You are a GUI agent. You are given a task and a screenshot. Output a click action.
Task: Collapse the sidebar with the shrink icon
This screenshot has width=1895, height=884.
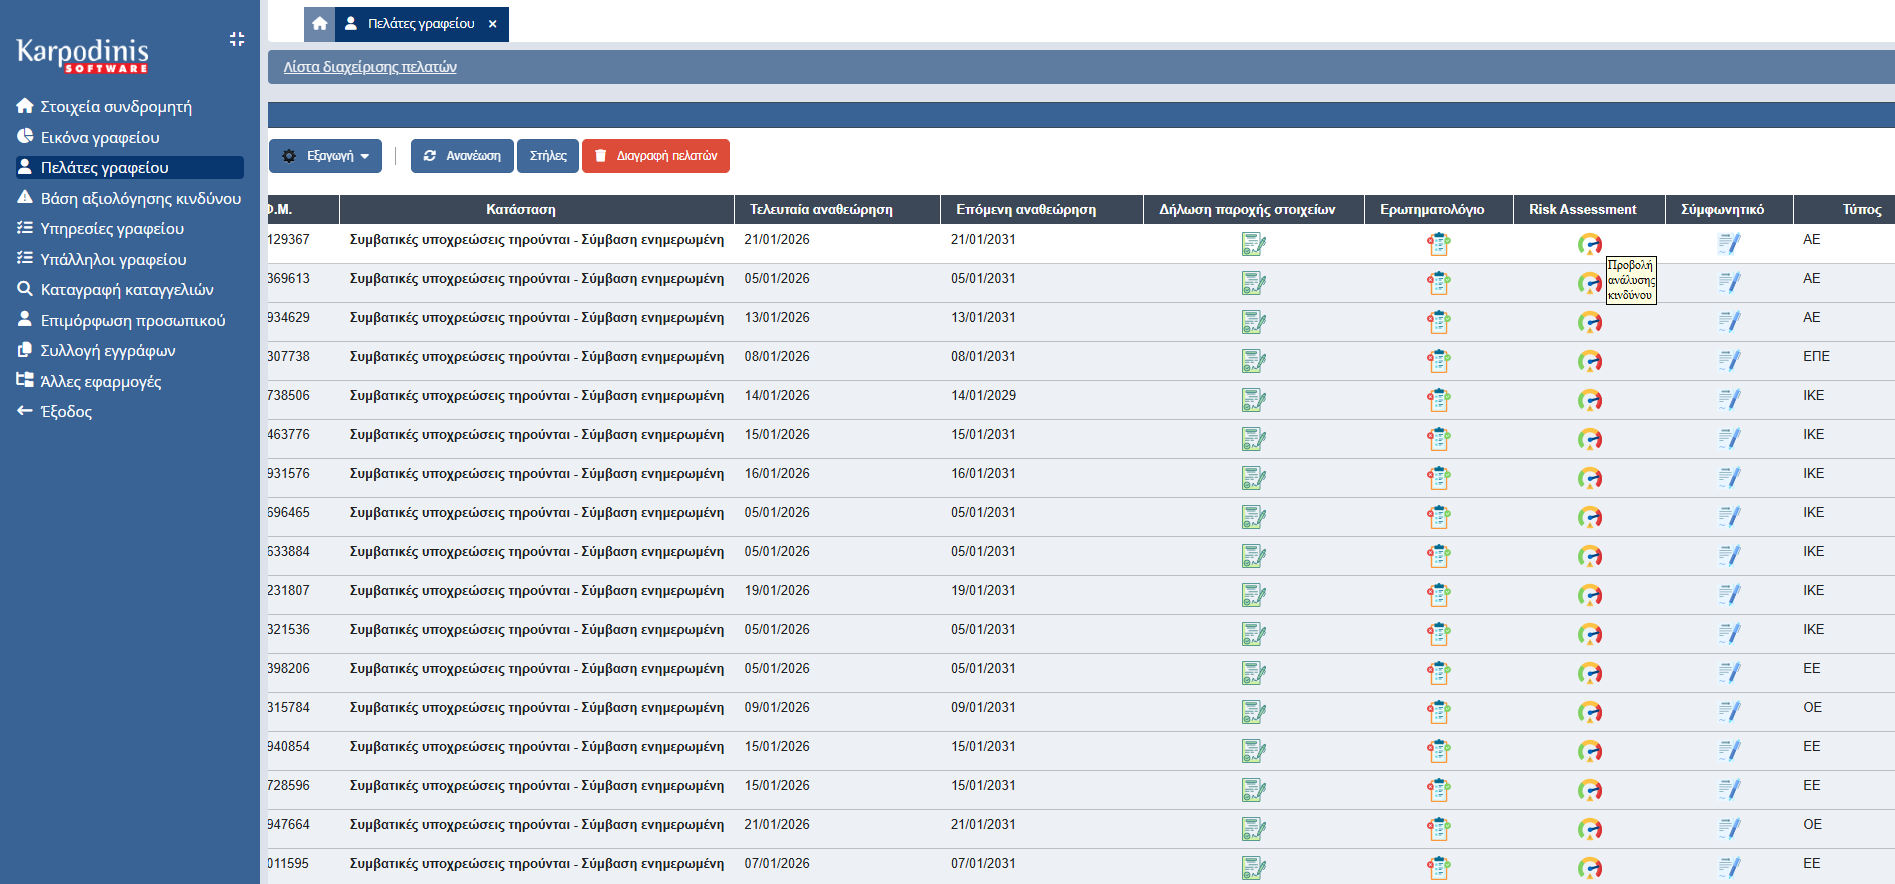(237, 39)
